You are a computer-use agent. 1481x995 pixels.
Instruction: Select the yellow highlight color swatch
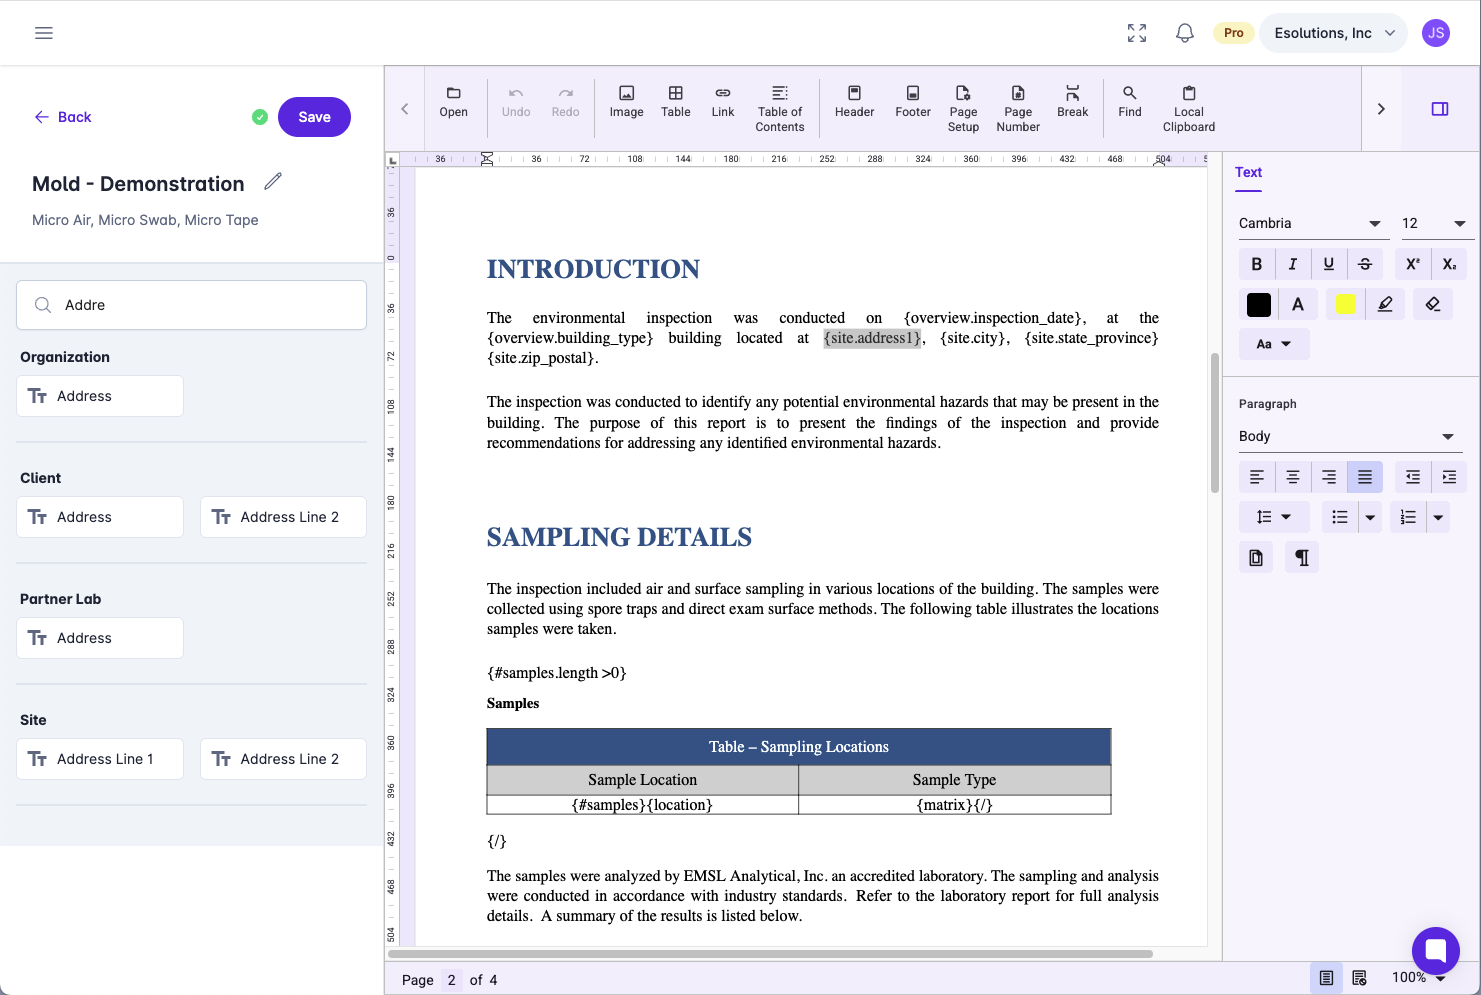pos(1345,304)
